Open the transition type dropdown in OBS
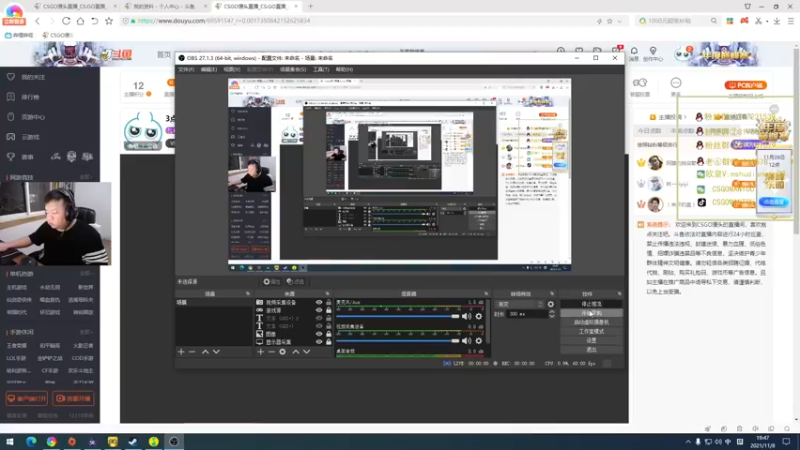The width and height of the screenshot is (800, 450). coord(519,304)
